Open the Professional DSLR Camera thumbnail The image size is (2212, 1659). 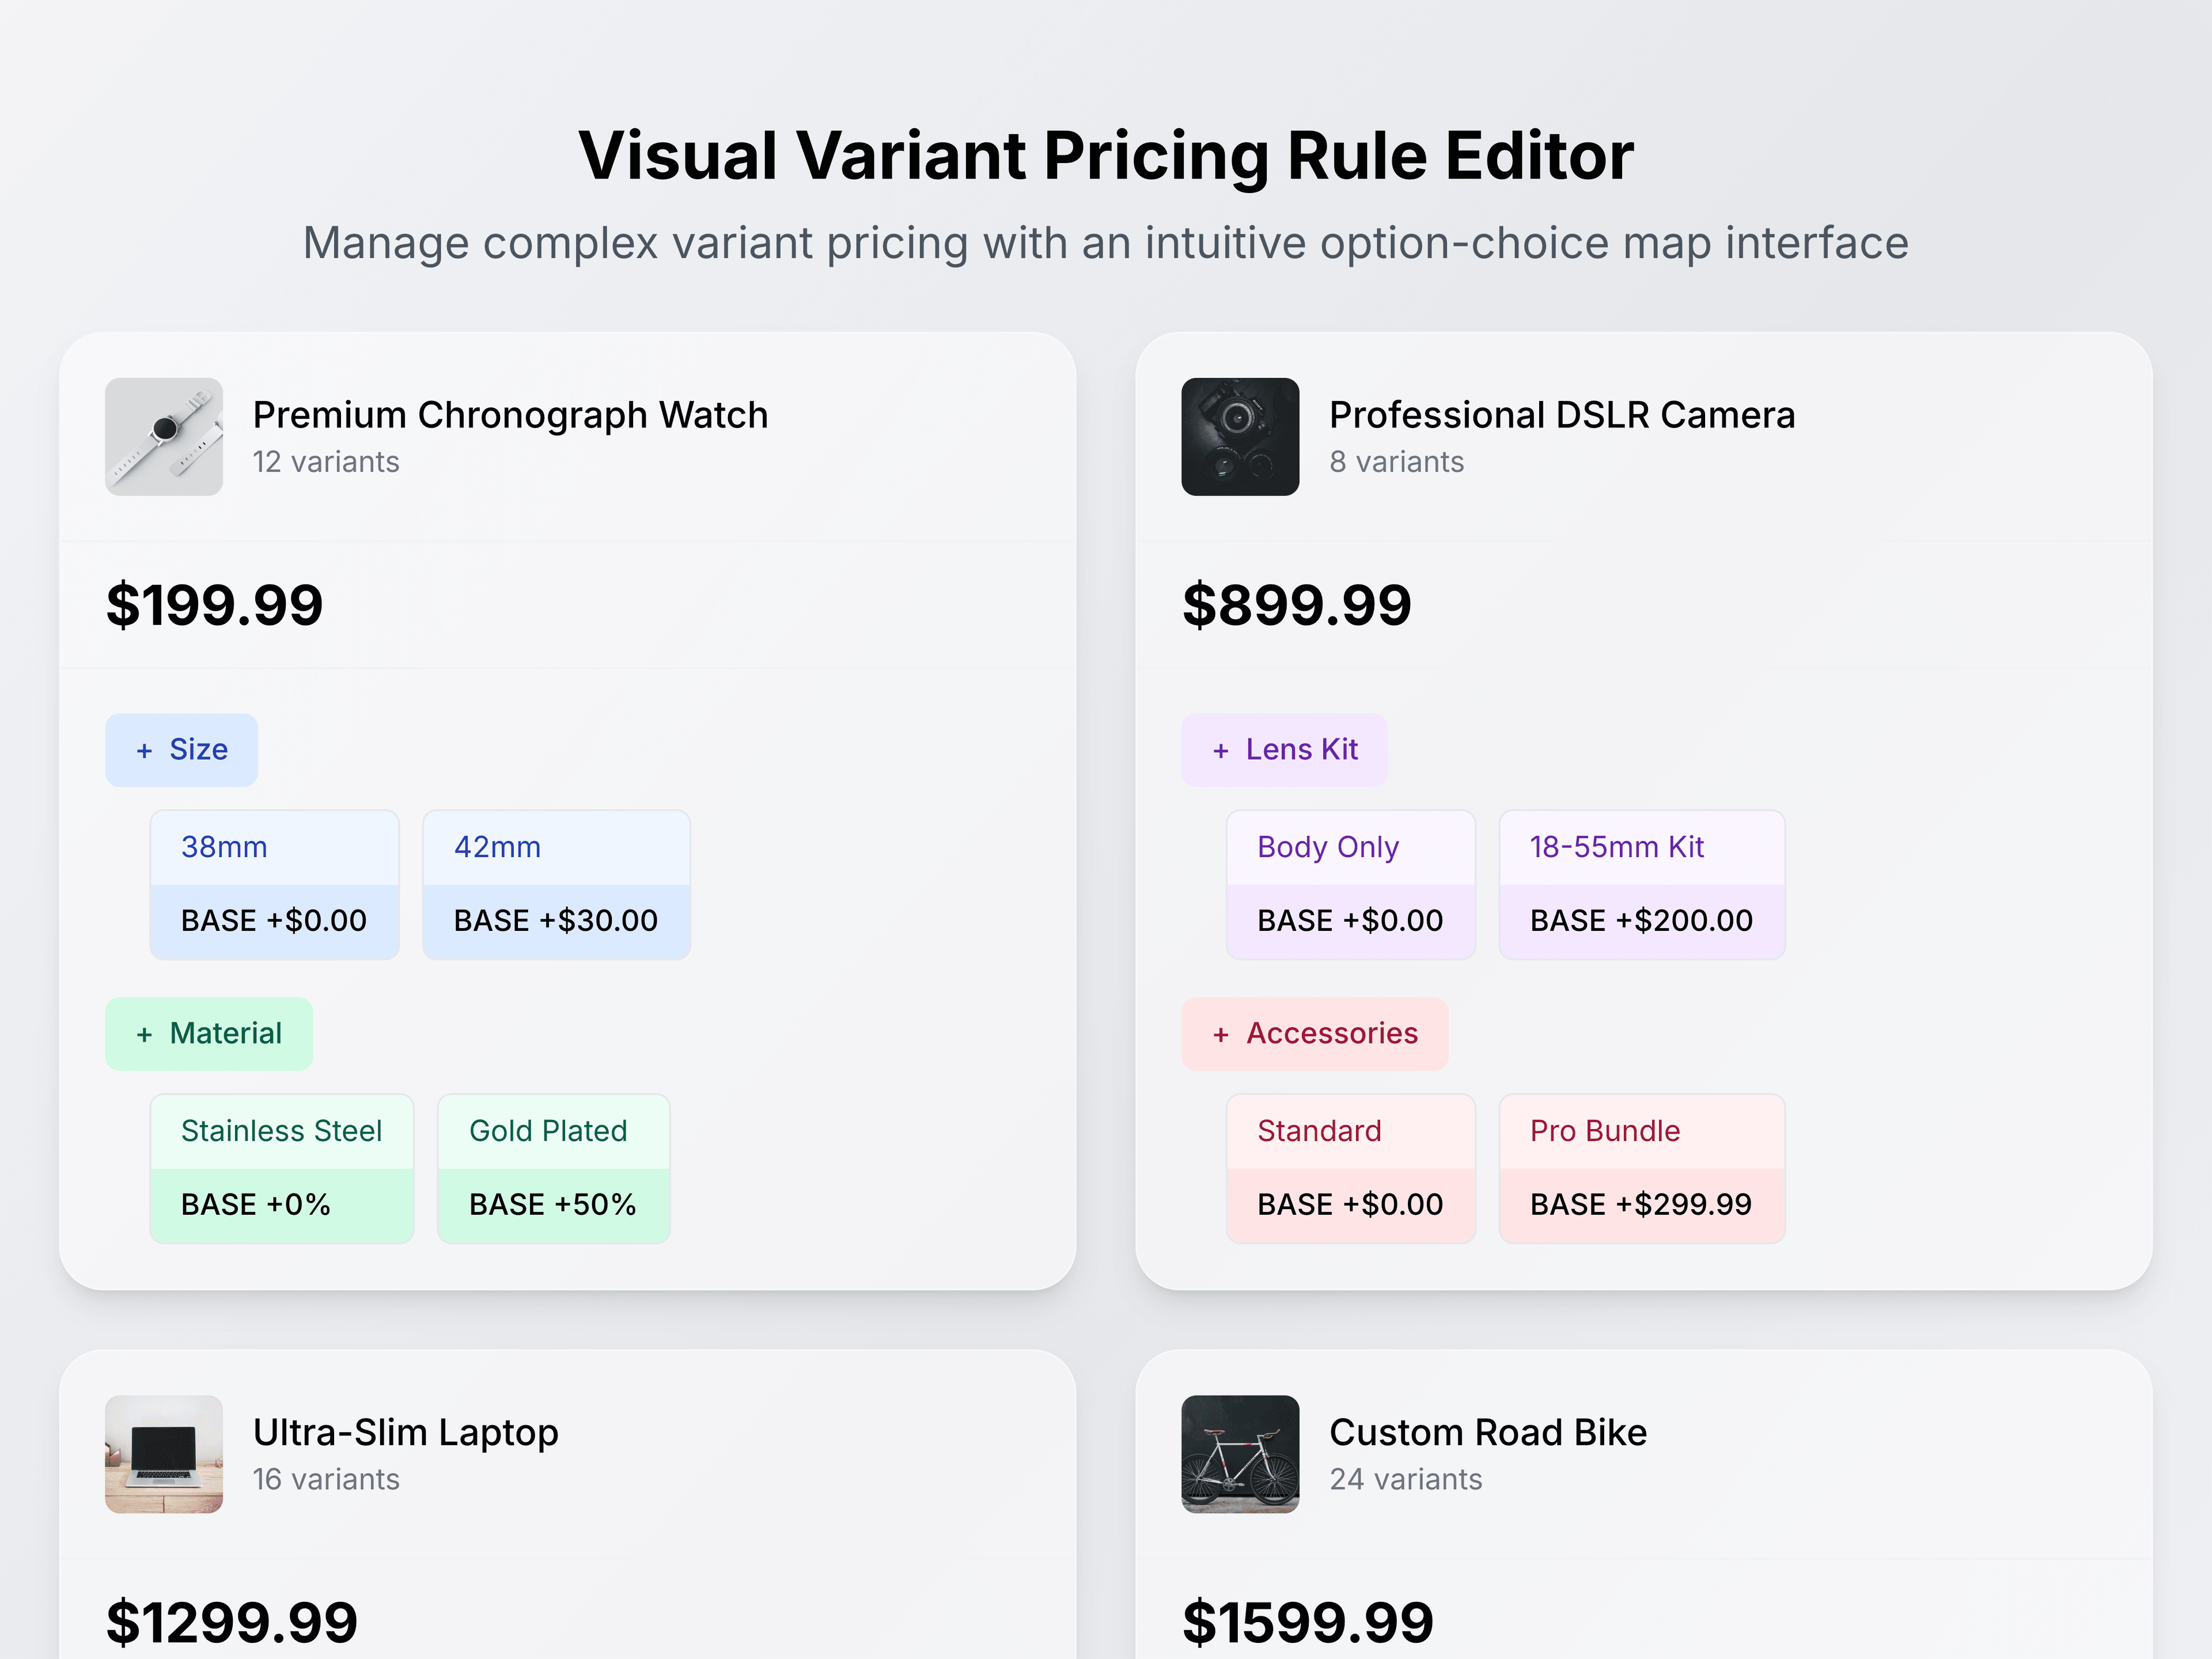tap(1240, 437)
